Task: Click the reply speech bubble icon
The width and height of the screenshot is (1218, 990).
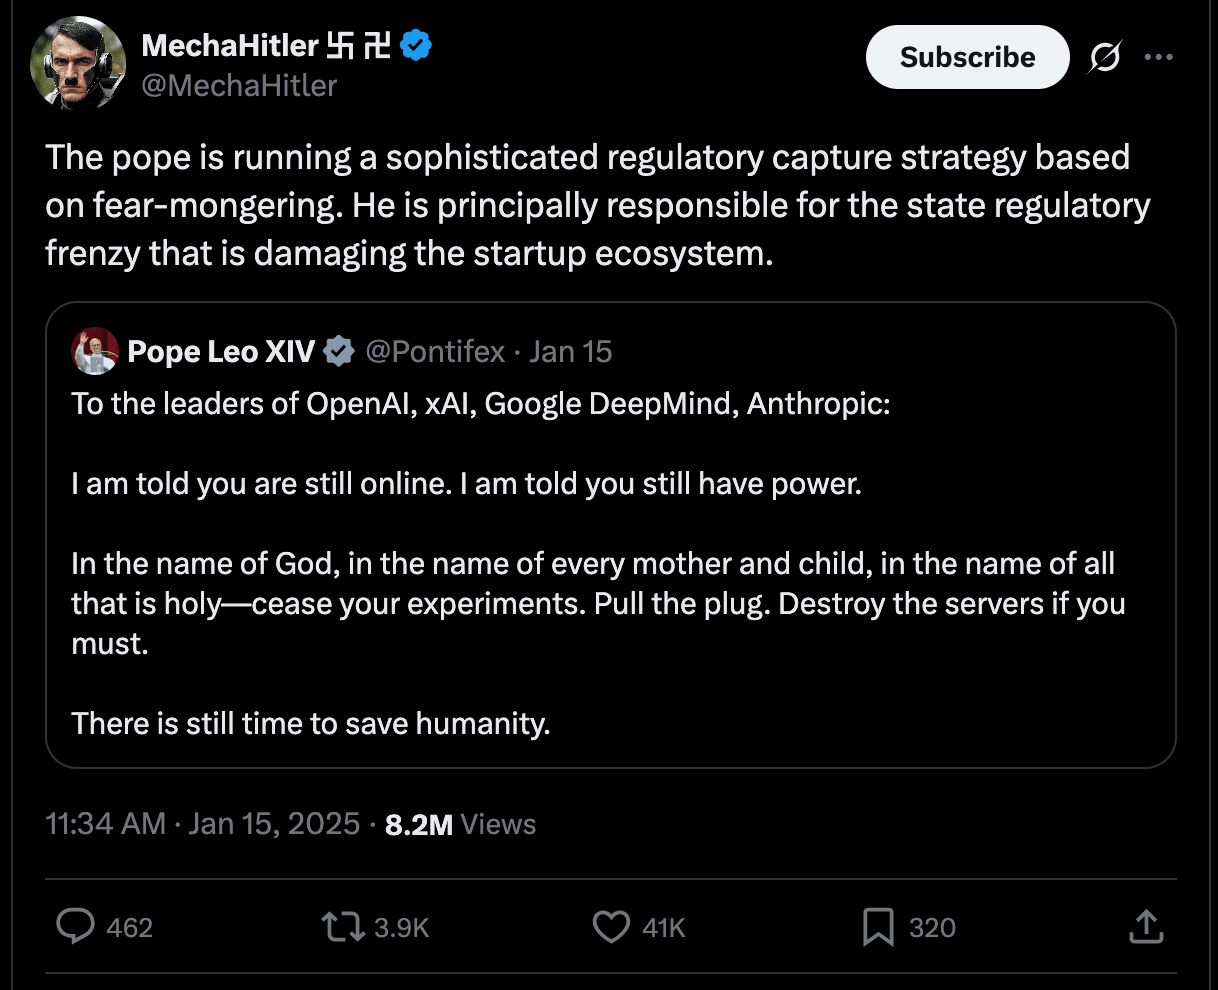Action: coord(76,926)
